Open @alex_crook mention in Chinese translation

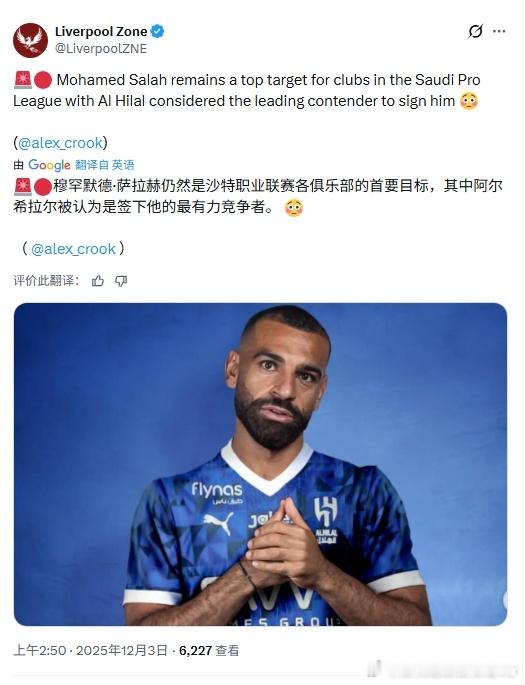[x=73, y=249]
